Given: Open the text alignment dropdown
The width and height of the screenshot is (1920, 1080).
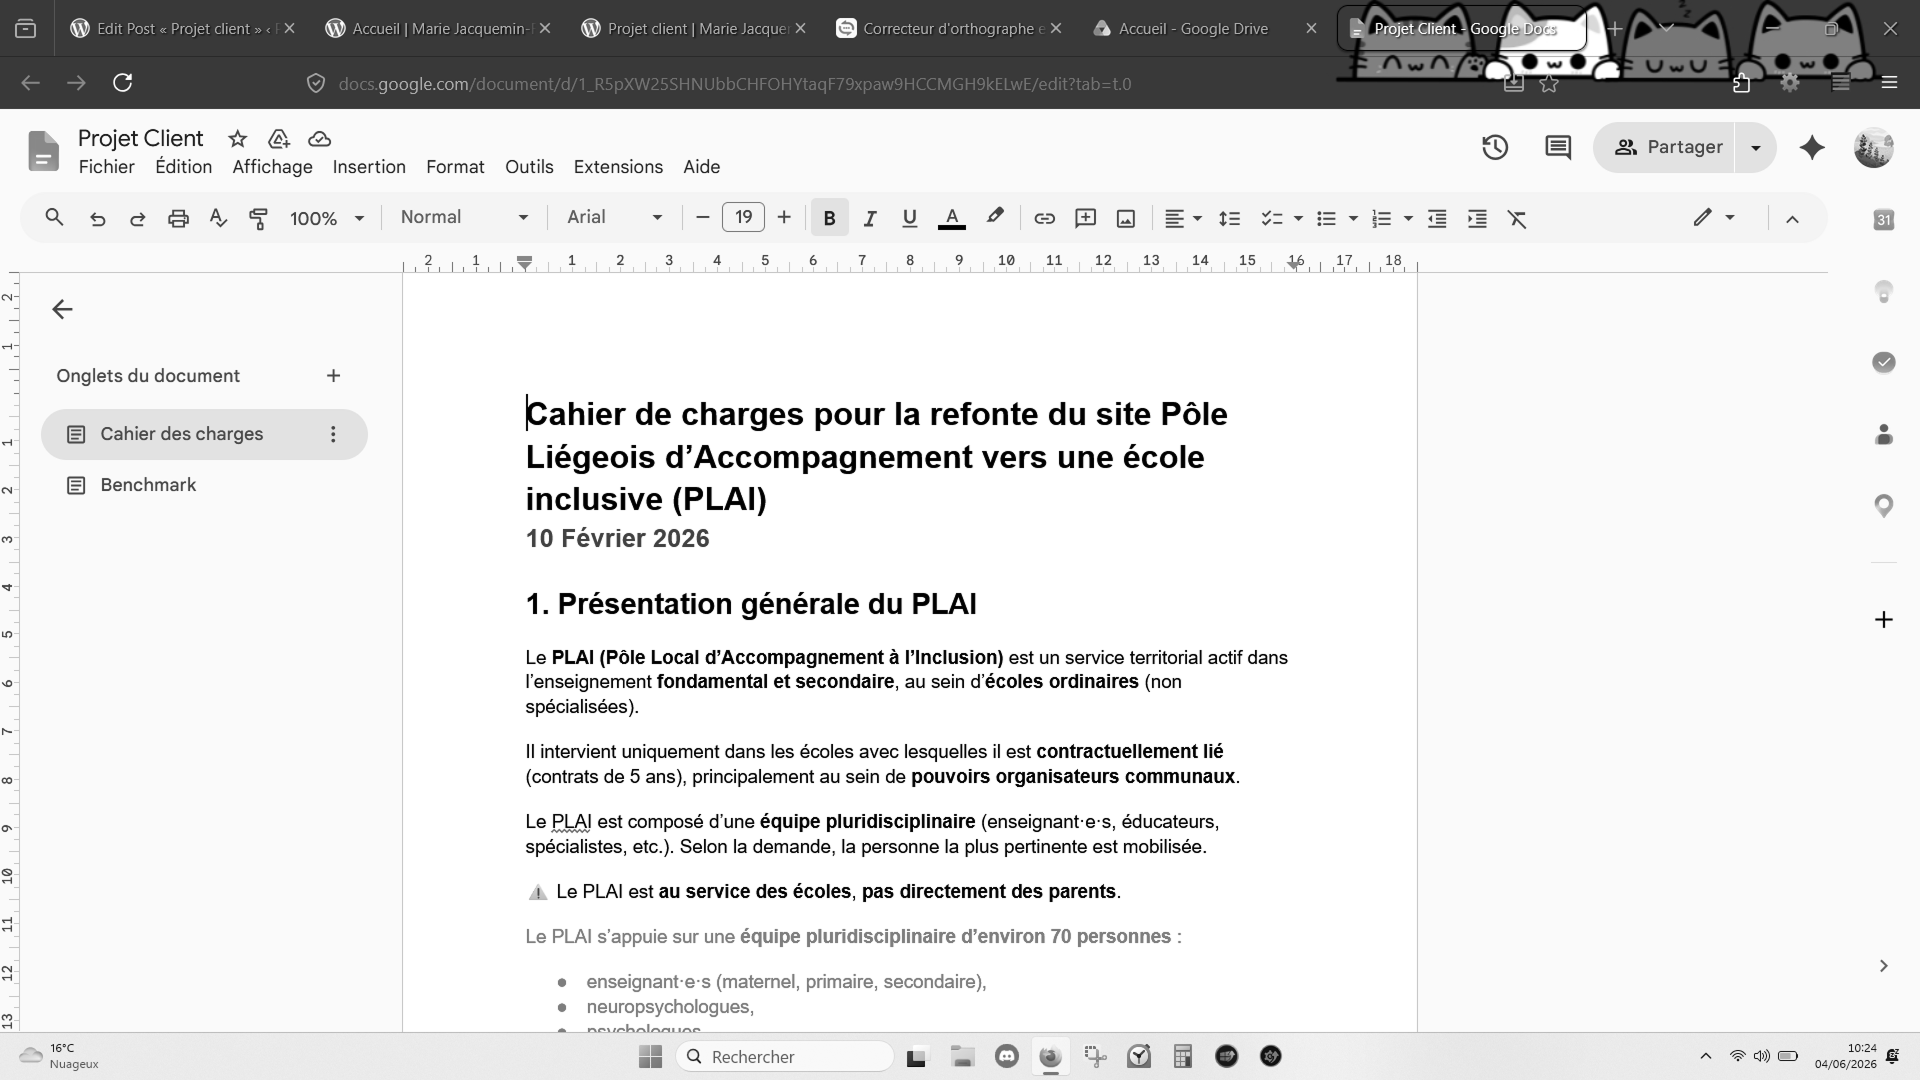Looking at the screenshot, I should (1183, 218).
